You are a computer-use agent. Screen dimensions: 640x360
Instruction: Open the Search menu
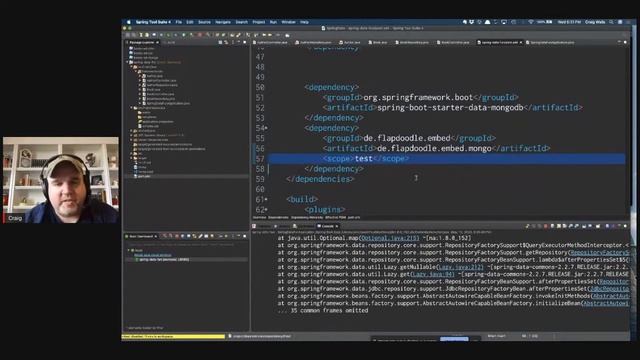click(242, 22)
